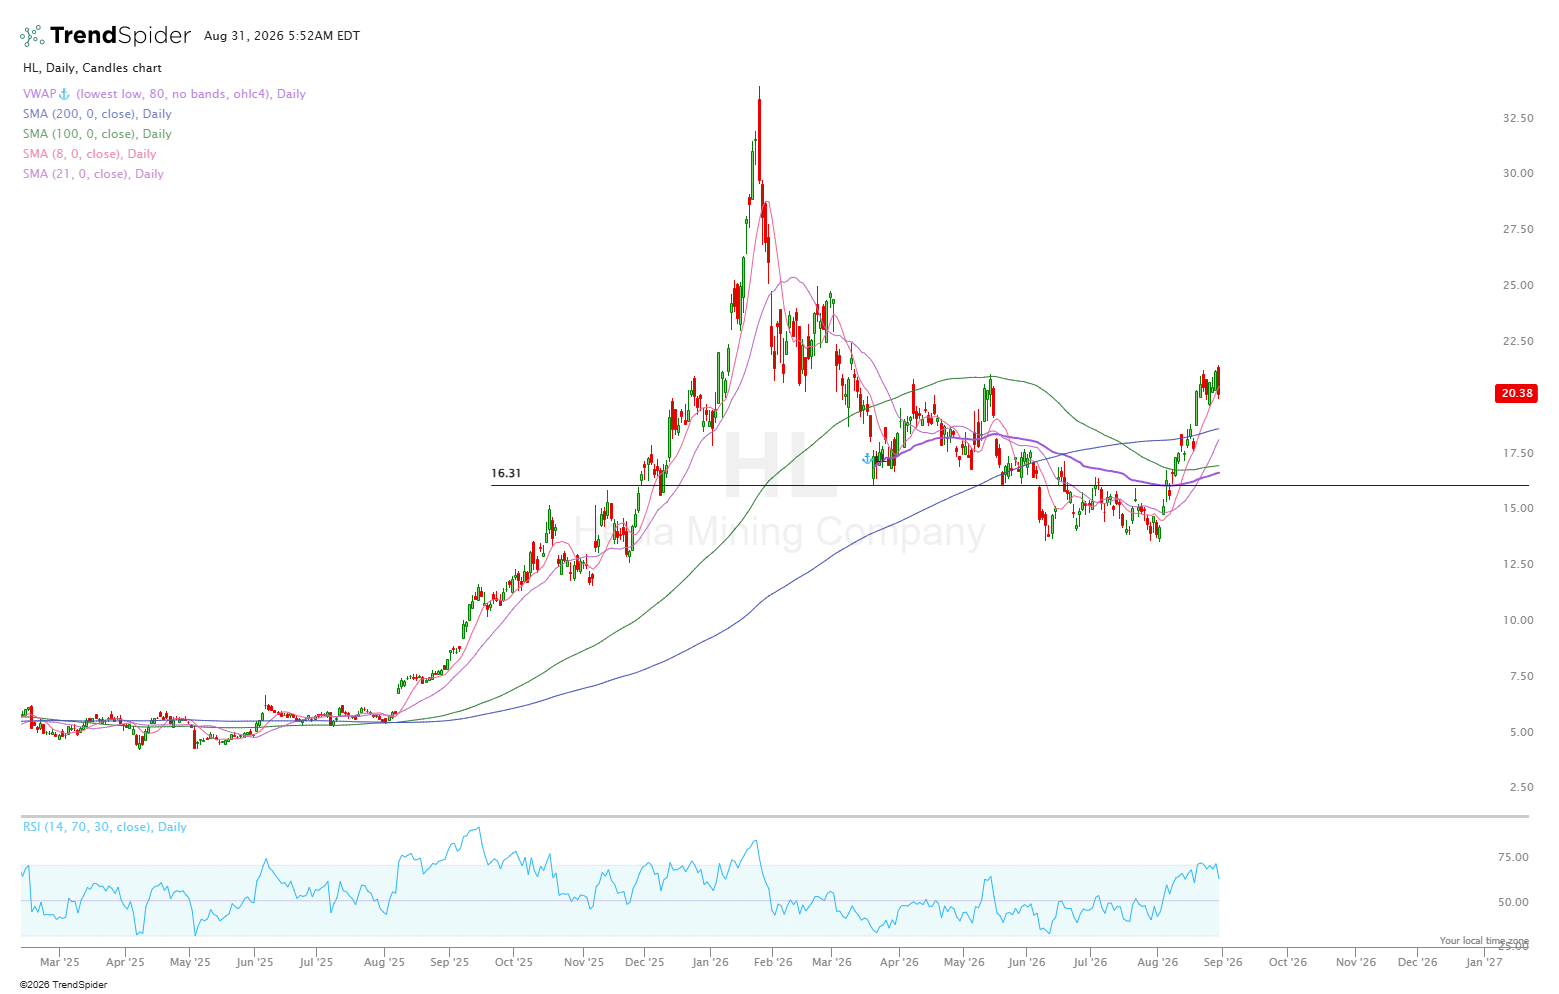Select the 16.31 horizontal line label
The height and width of the screenshot is (994, 1559).
coord(506,474)
